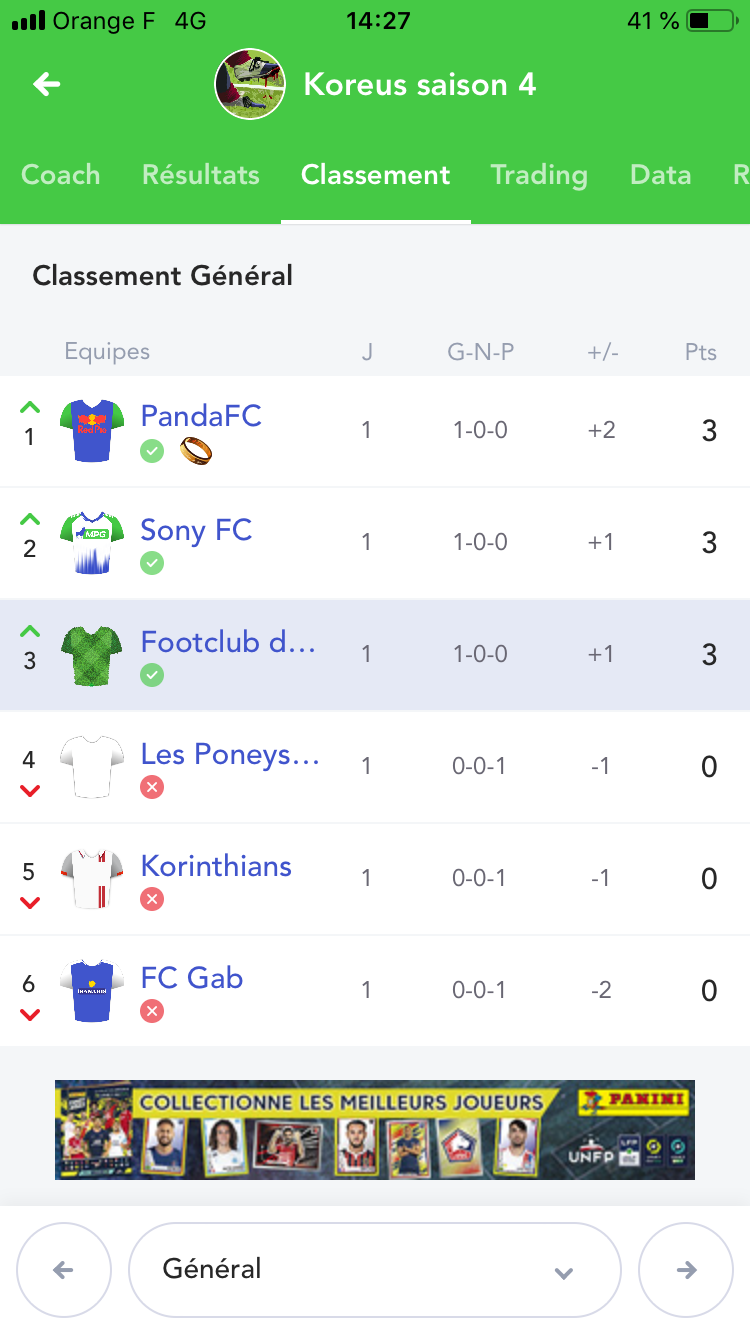Tap the Panini collection ad banner

click(x=374, y=1130)
